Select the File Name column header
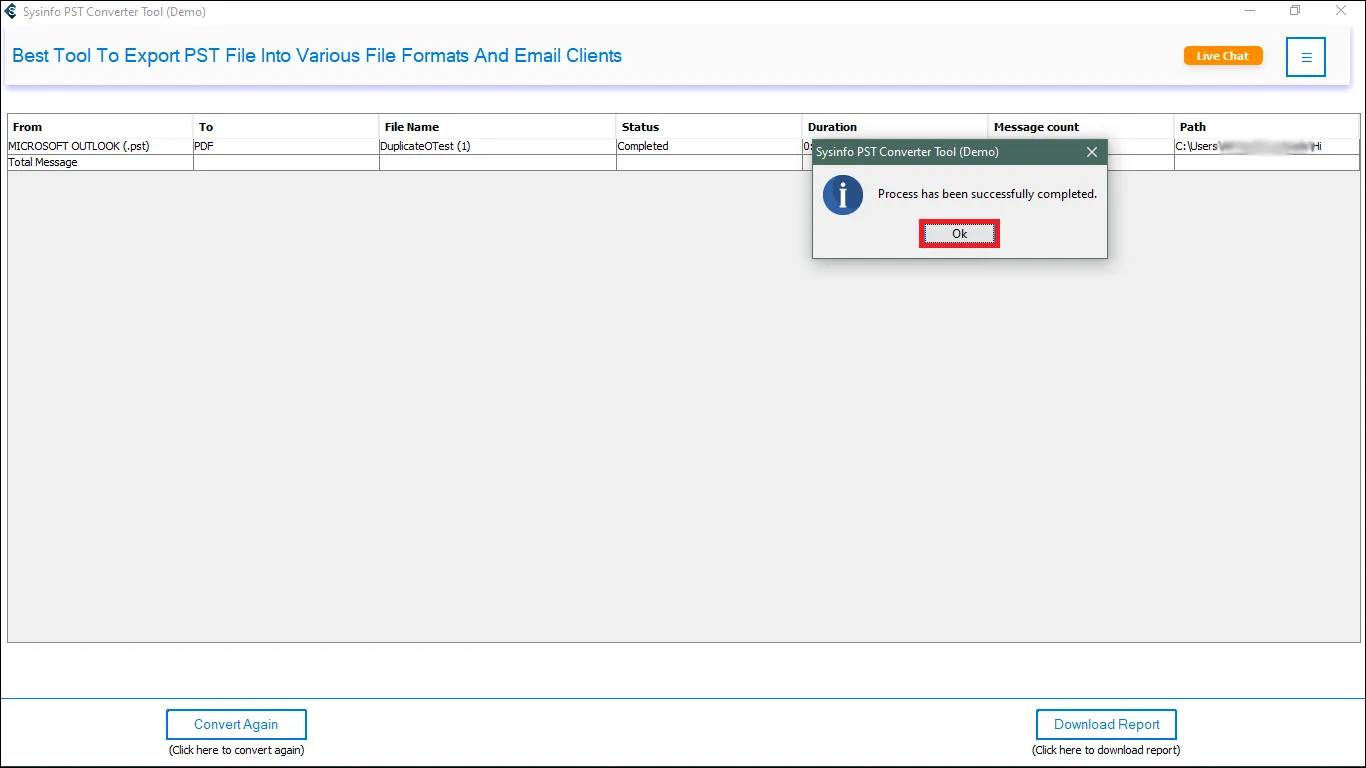 (497, 127)
